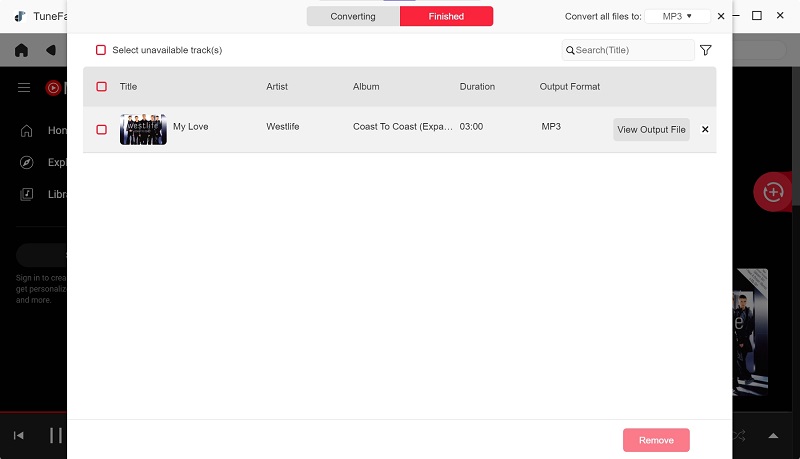Toggle the select-all checkbox in header row
Image resolution: width=800 pixels, height=459 pixels.
pyautogui.click(x=101, y=87)
